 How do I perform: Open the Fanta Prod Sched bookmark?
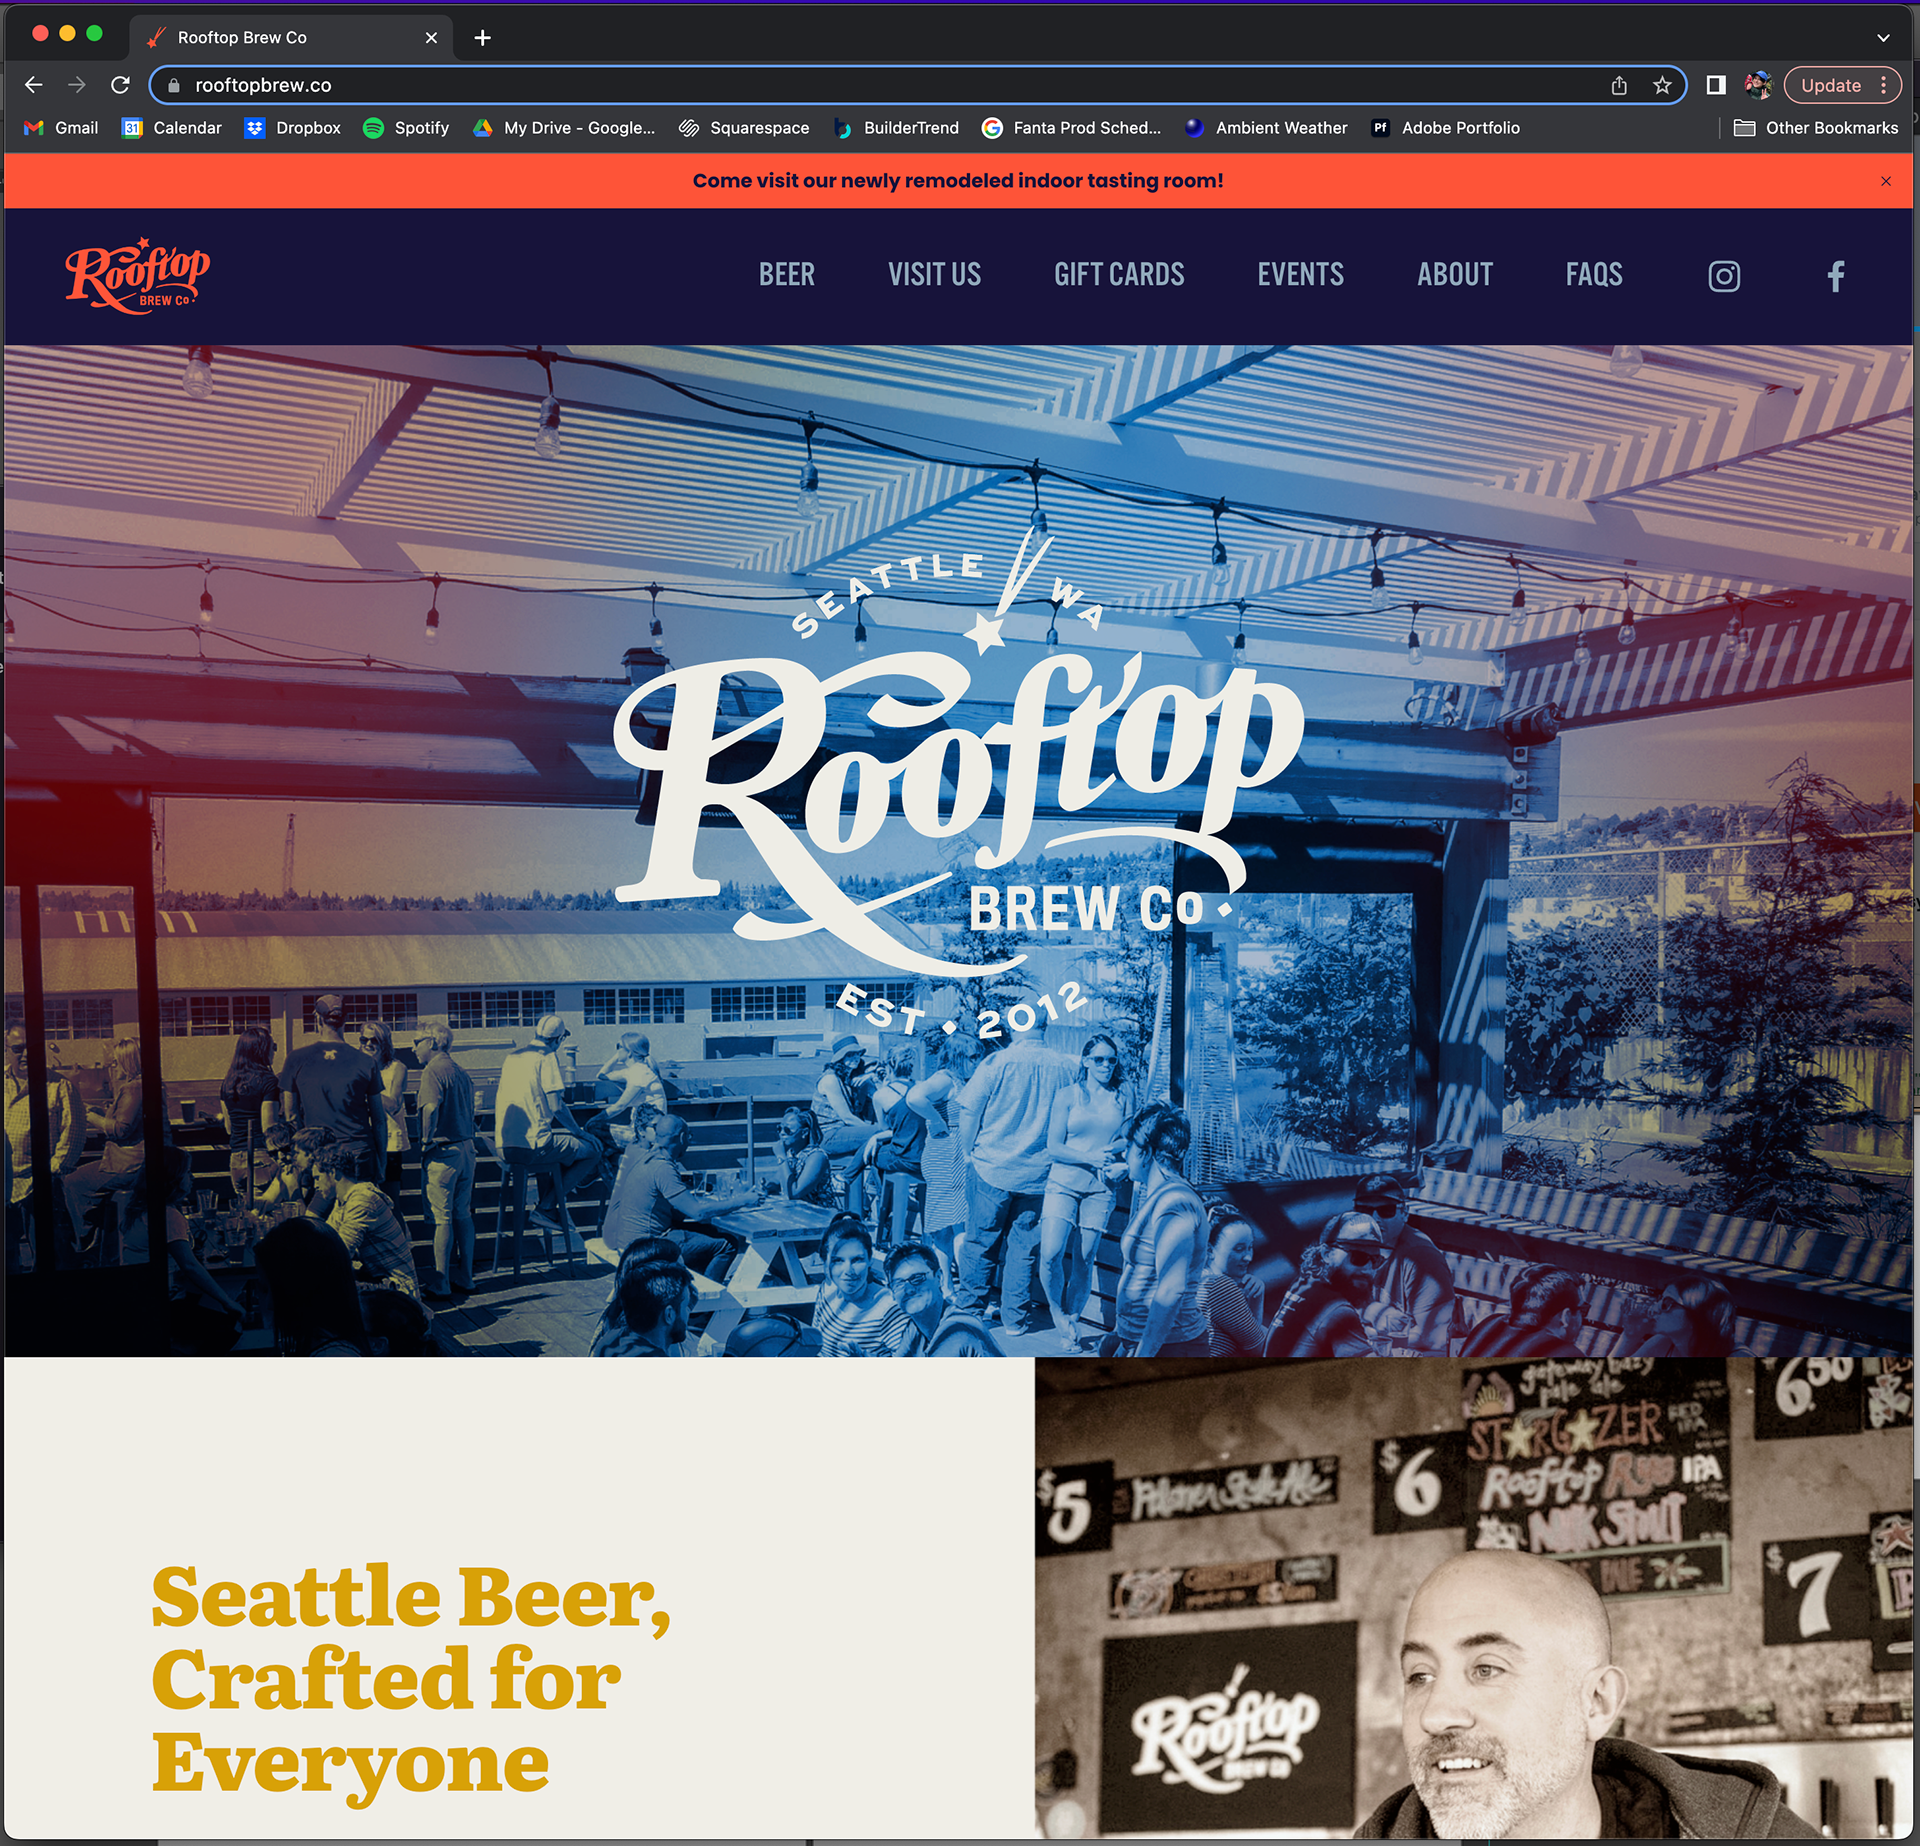(1072, 128)
